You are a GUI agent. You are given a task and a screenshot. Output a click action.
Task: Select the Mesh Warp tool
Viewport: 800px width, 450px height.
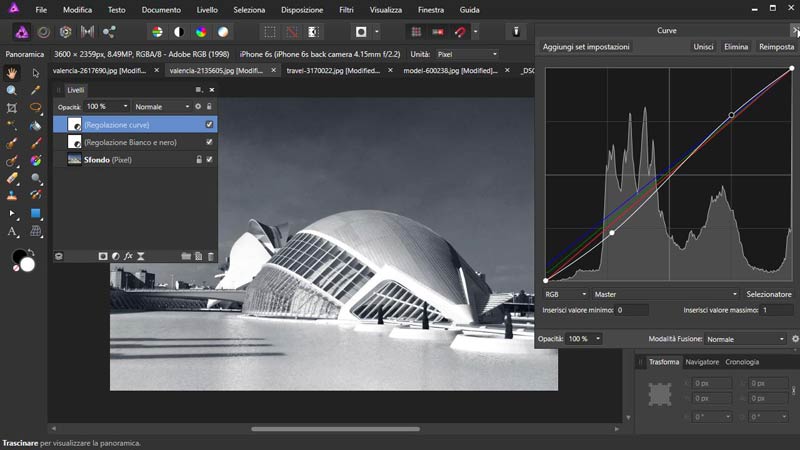click(35, 231)
